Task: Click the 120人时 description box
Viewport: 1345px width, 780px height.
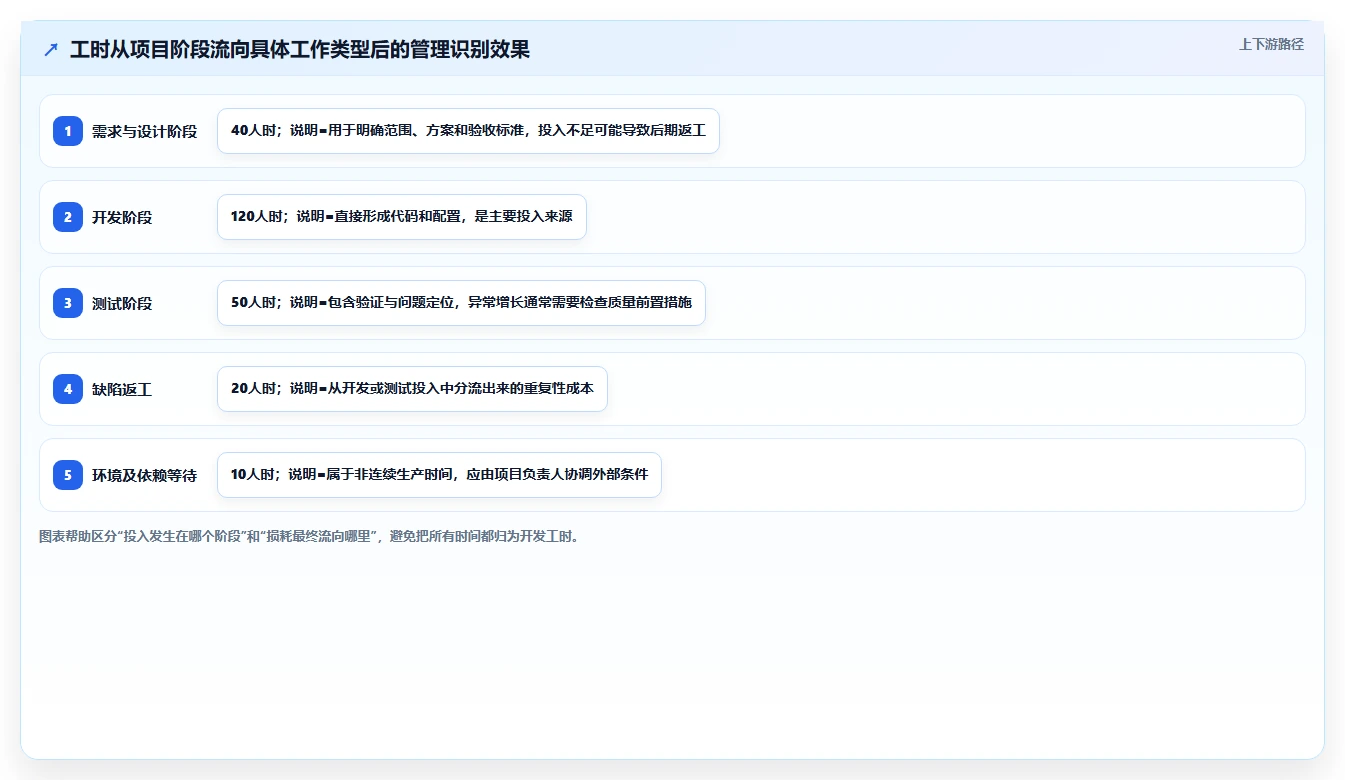Action: (x=402, y=217)
